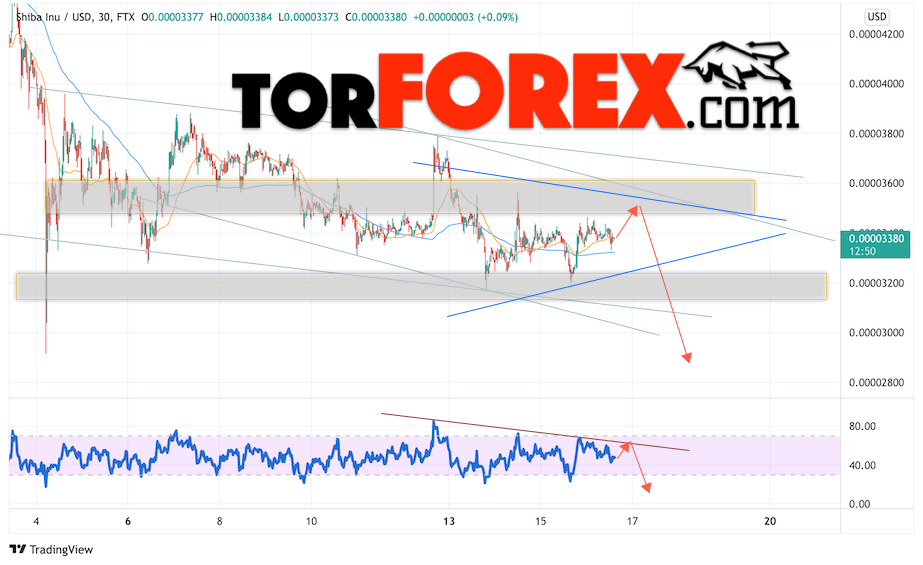This screenshot has height=565, width=923.
Task: Click the 0.00003800 price axis label
Action: pos(876,134)
